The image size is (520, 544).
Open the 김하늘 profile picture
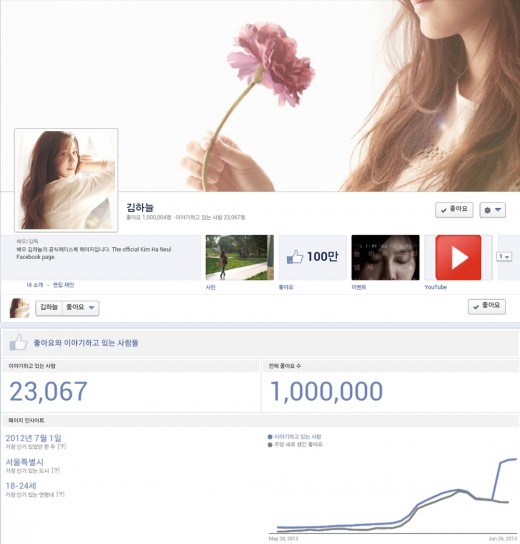pyautogui.click(x=66, y=180)
